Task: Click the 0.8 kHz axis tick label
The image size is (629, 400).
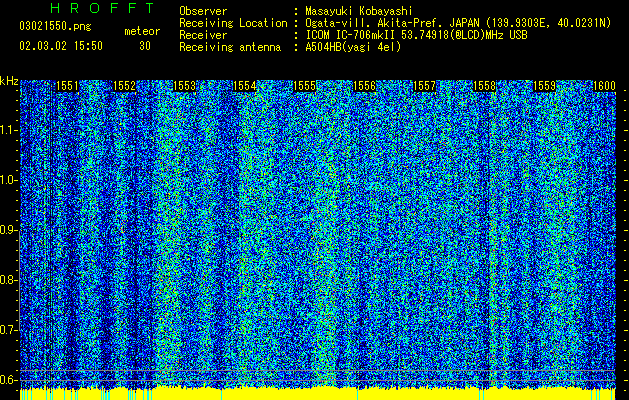Action: click(8, 280)
